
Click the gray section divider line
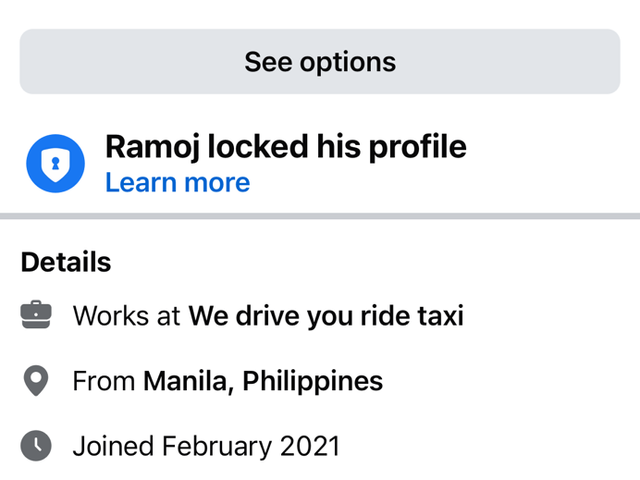pyautogui.click(x=320, y=216)
